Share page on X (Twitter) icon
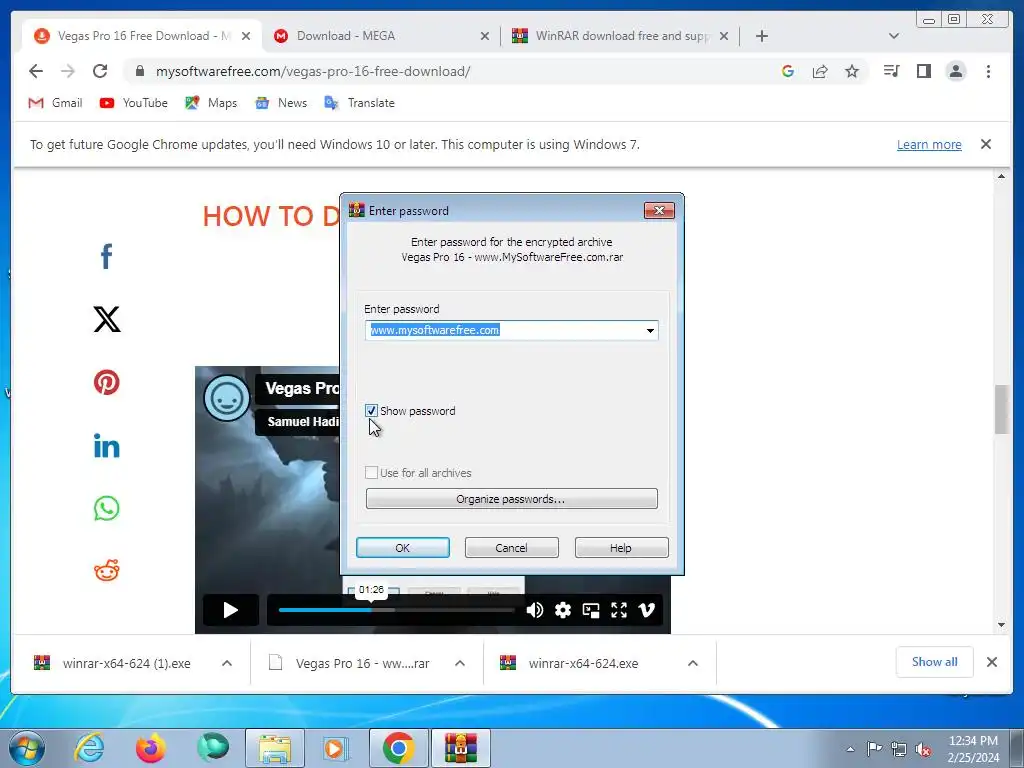1024x768 pixels. pyautogui.click(x=107, y=319)
